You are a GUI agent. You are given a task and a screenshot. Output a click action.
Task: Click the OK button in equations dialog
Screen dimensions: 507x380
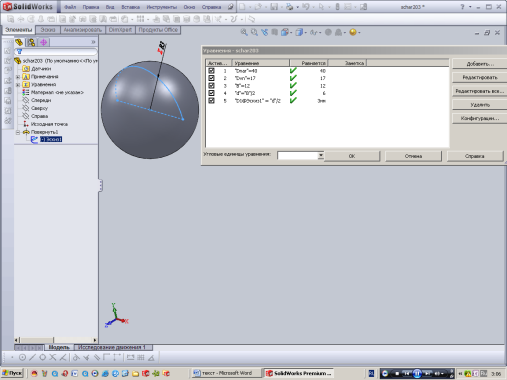click(x=352, y=156)
